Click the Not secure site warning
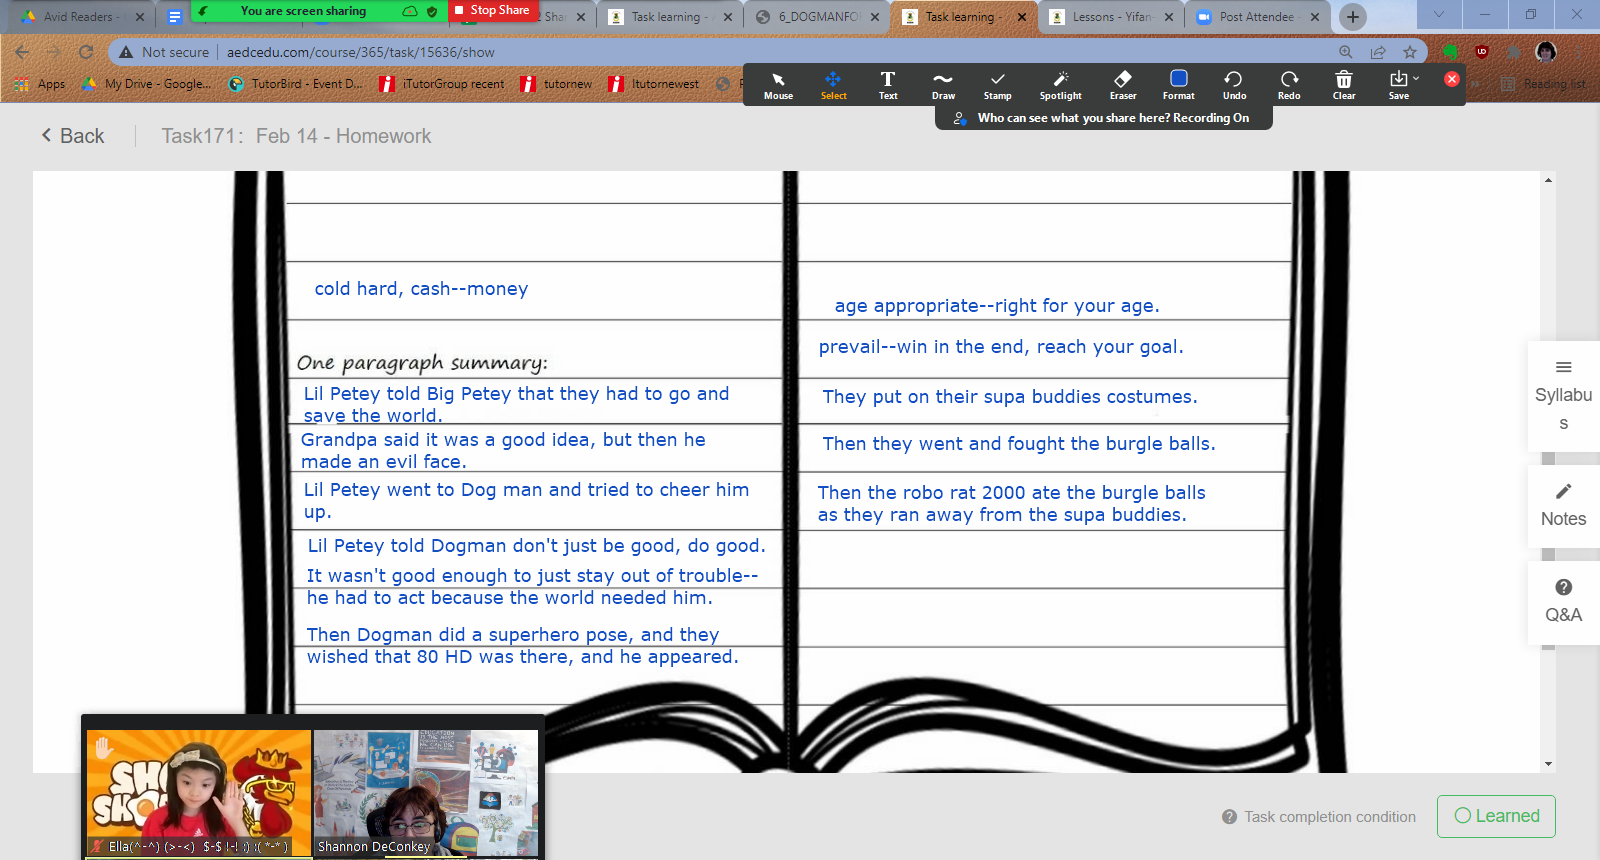Image resolution: width=1600 pixels, height=860 pixels. coord(164,52)
